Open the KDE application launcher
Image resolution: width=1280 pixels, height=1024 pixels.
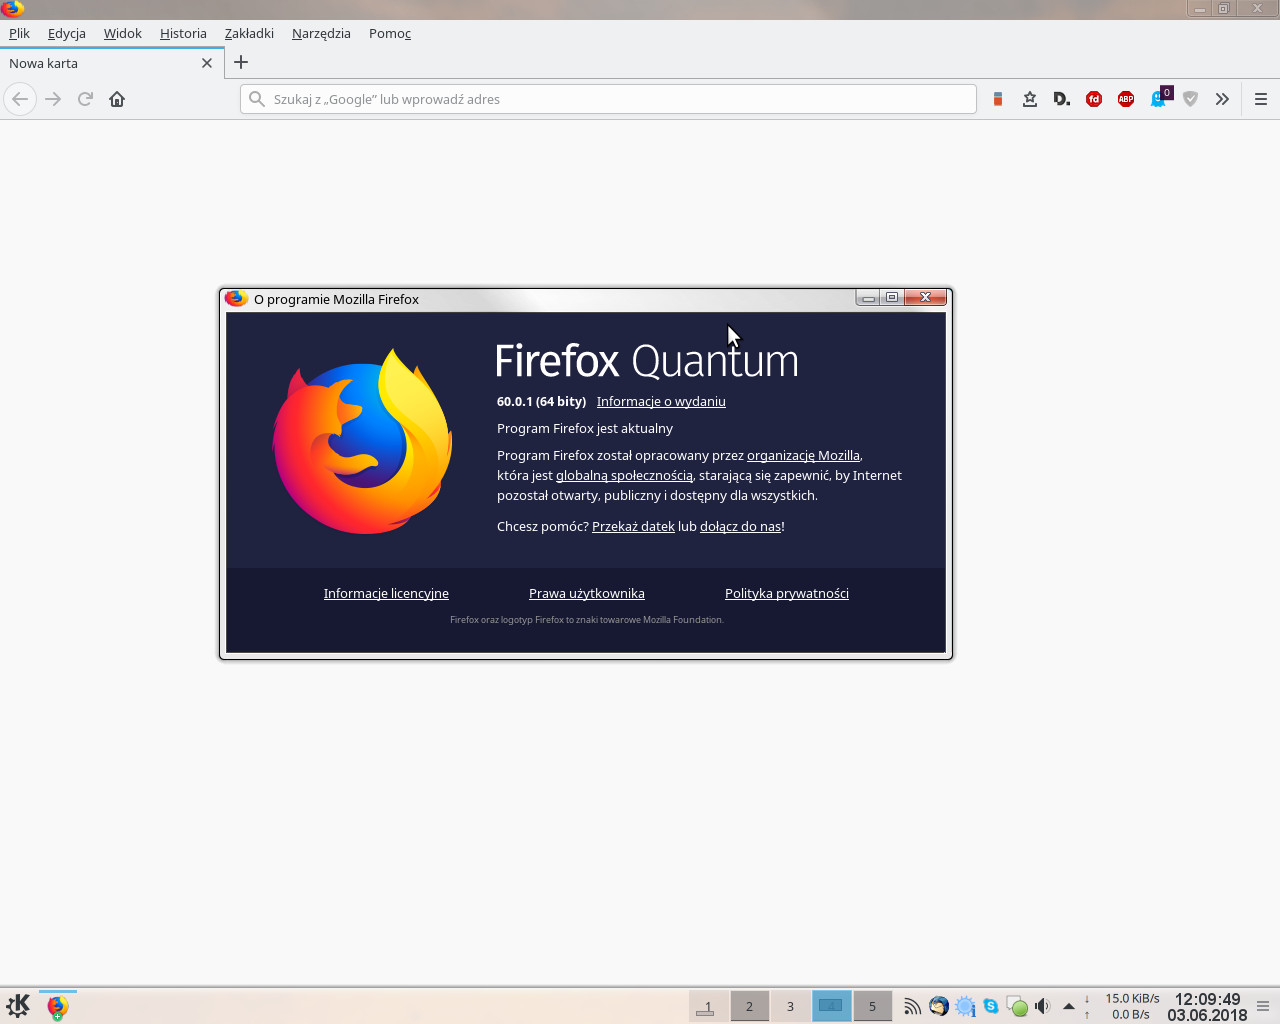coord(18,1005)
